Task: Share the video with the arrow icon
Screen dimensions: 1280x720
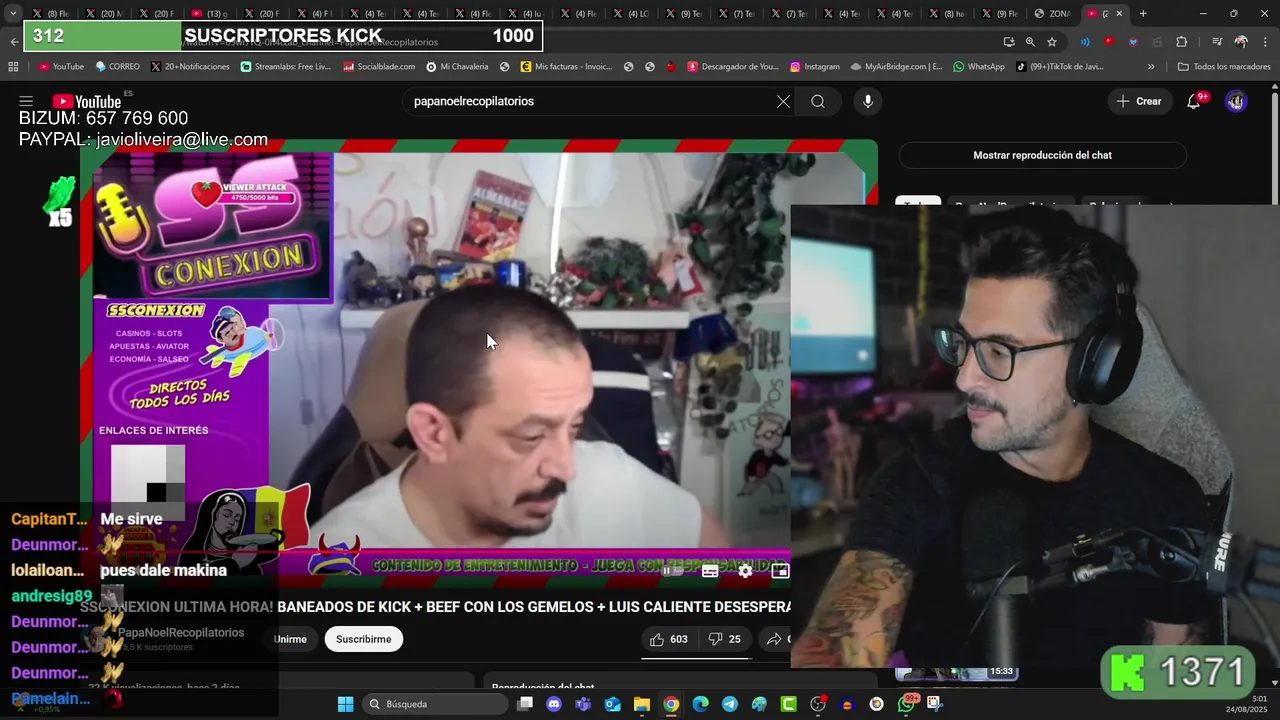Action: coord(775,639)
